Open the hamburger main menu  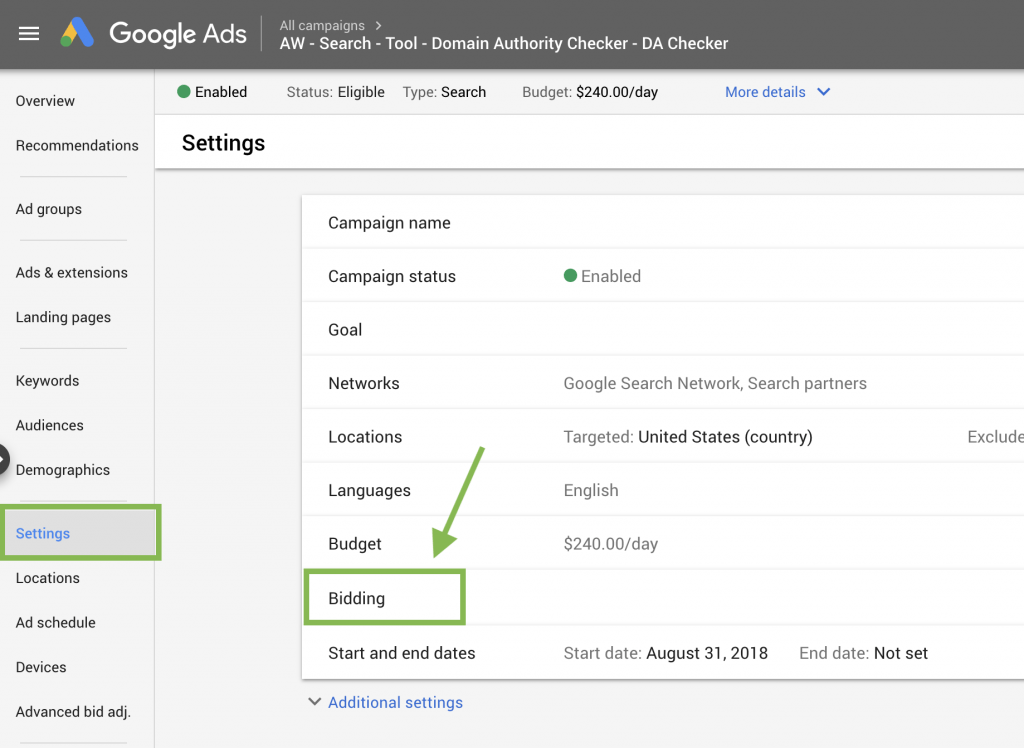29,33
